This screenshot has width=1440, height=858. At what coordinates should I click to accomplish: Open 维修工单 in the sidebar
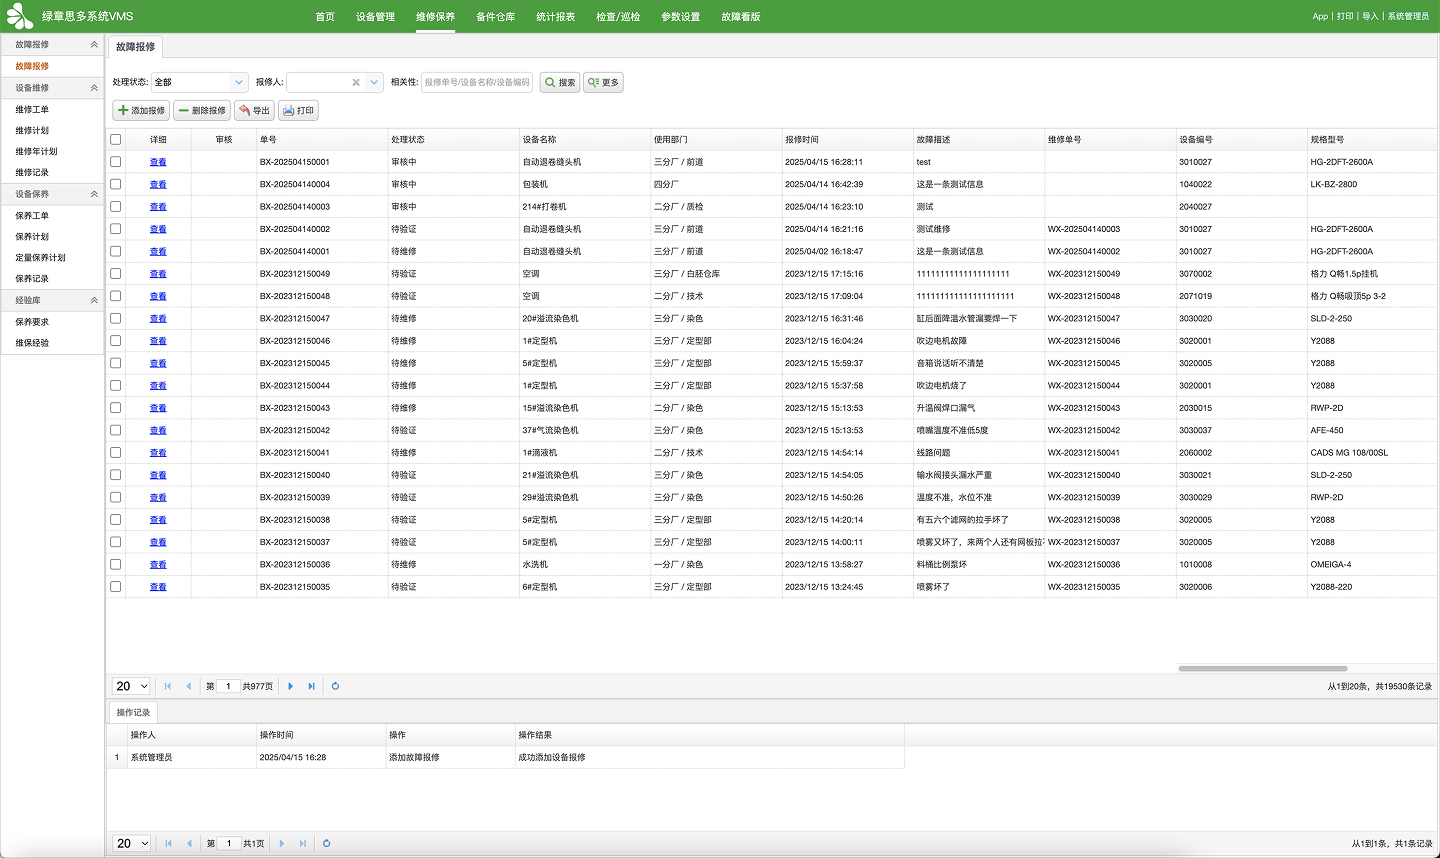(32, 110)
